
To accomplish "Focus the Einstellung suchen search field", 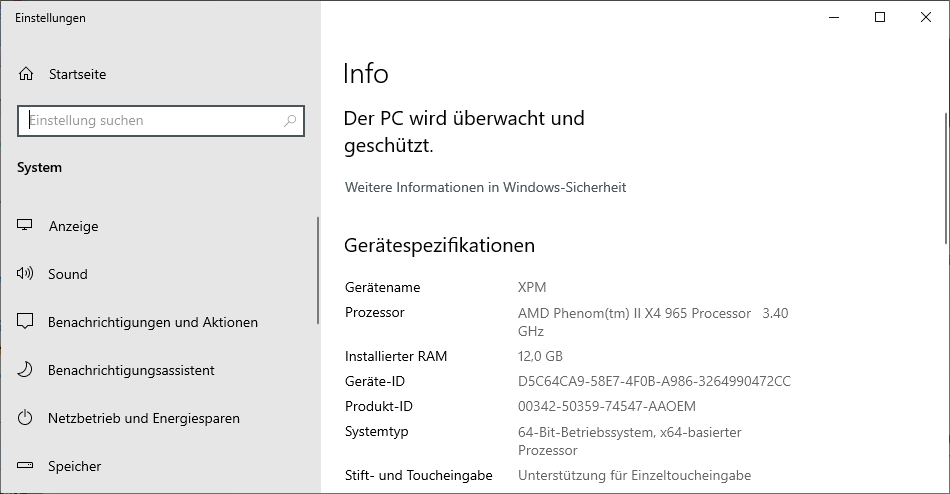I will (161, 121).
